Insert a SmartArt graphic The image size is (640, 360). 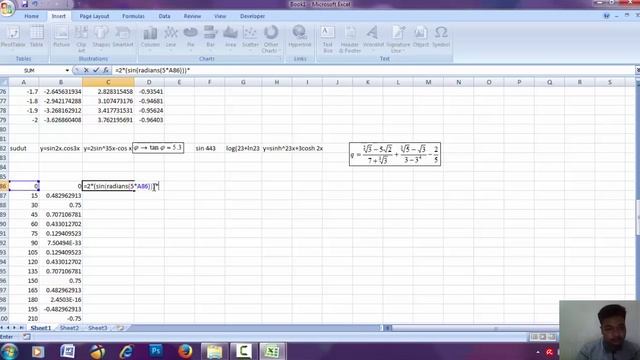click(123, 37)
